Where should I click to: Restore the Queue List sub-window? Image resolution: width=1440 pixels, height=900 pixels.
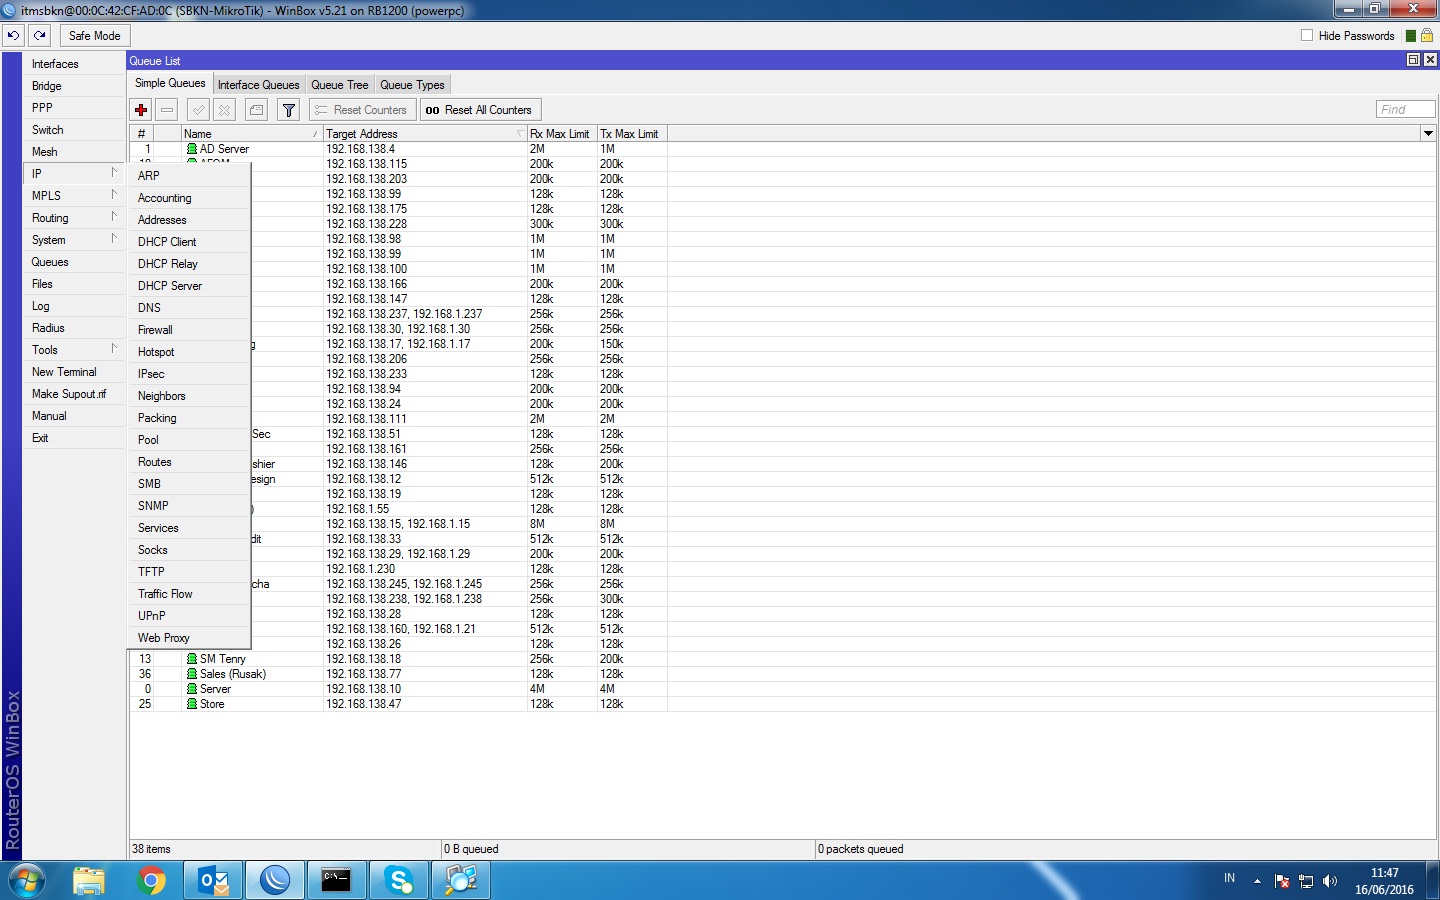pyautogui.click(x=1413, y=60)
